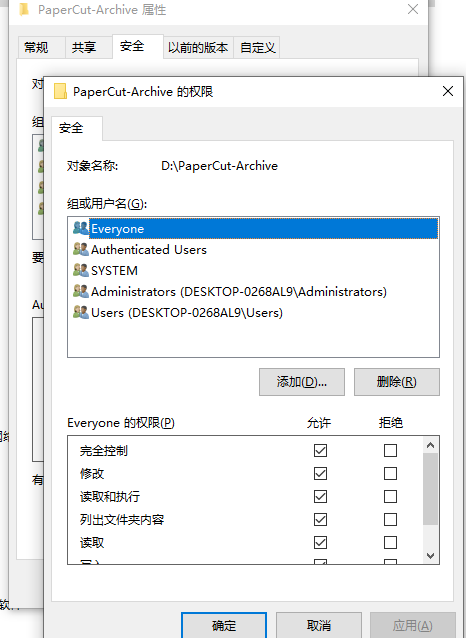Click the Everyone group icon
466x638 pixels.
[x=81, y=228]
